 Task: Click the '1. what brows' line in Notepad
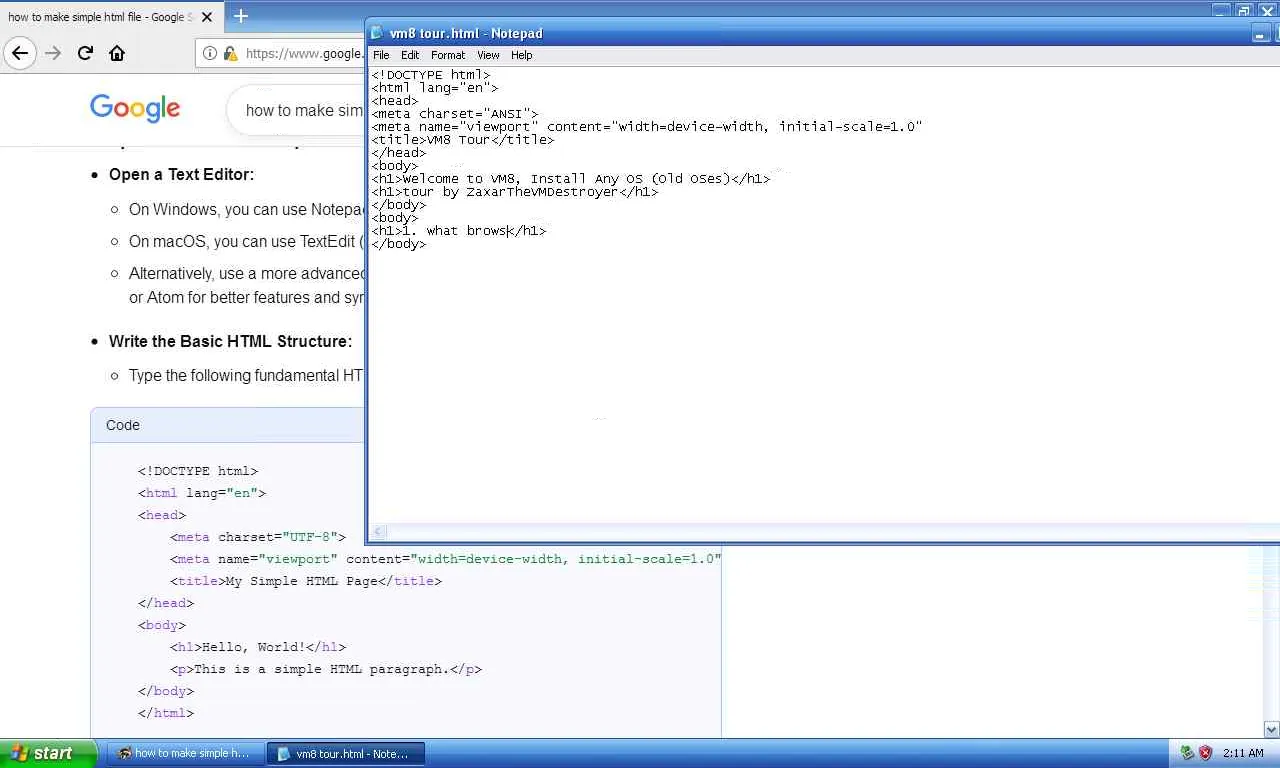459,231
